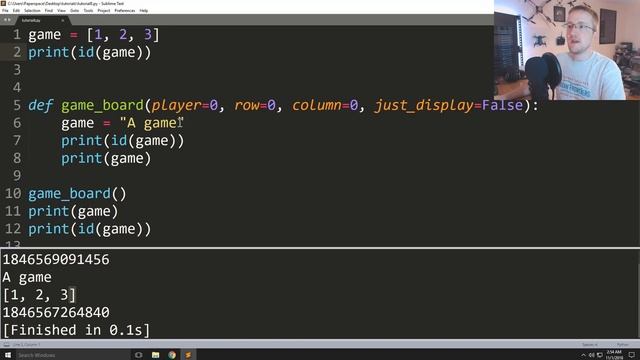Open the Selection menu

pyautogui.click(x=32, y=11)
